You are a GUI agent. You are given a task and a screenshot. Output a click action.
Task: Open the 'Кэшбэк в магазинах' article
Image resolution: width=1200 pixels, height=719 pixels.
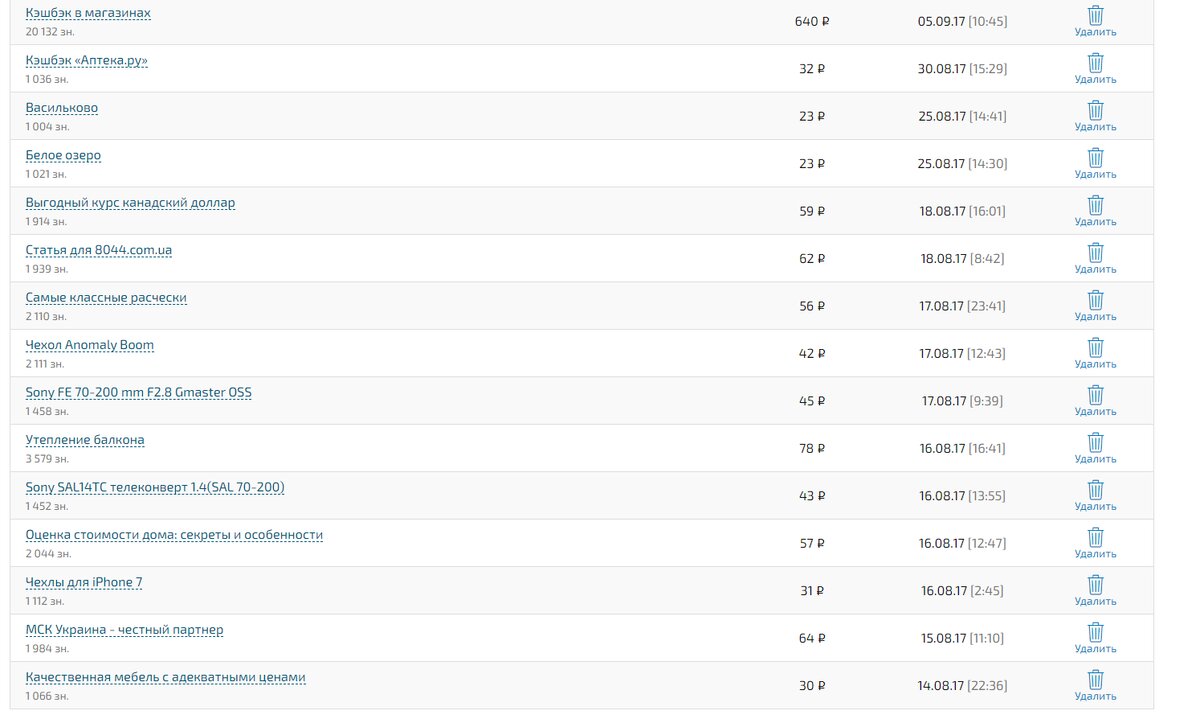[88, 13]
